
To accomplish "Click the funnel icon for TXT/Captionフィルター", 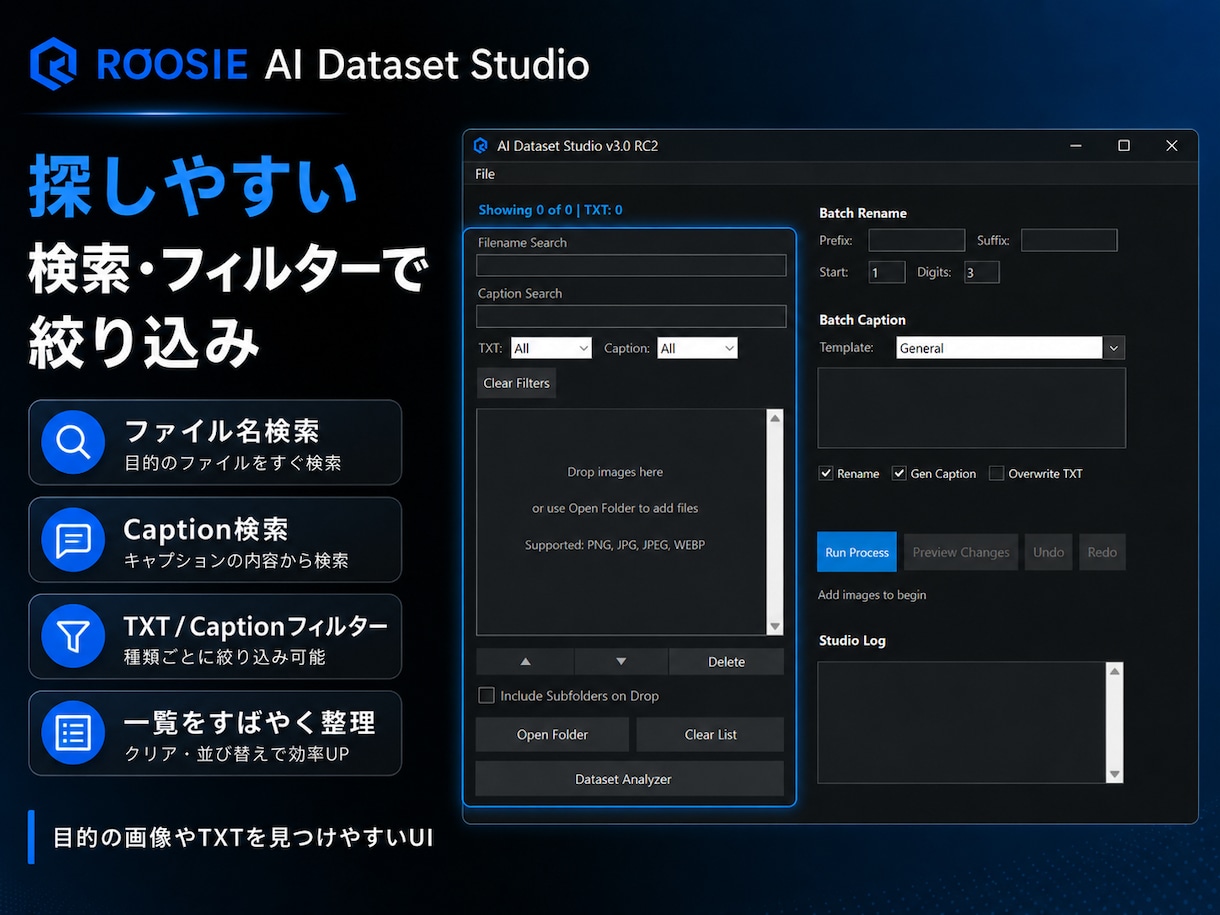I will tap(73, 636).
